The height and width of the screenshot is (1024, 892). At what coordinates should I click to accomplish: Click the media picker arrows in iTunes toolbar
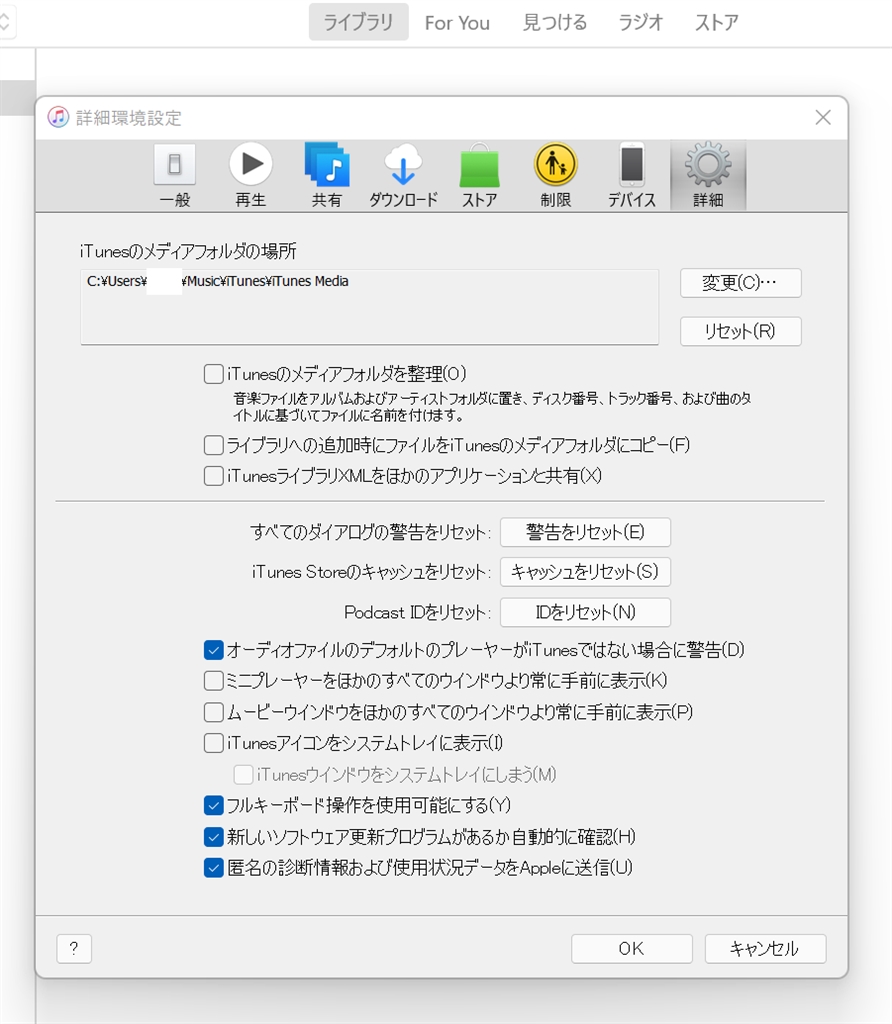click(5, 22)
